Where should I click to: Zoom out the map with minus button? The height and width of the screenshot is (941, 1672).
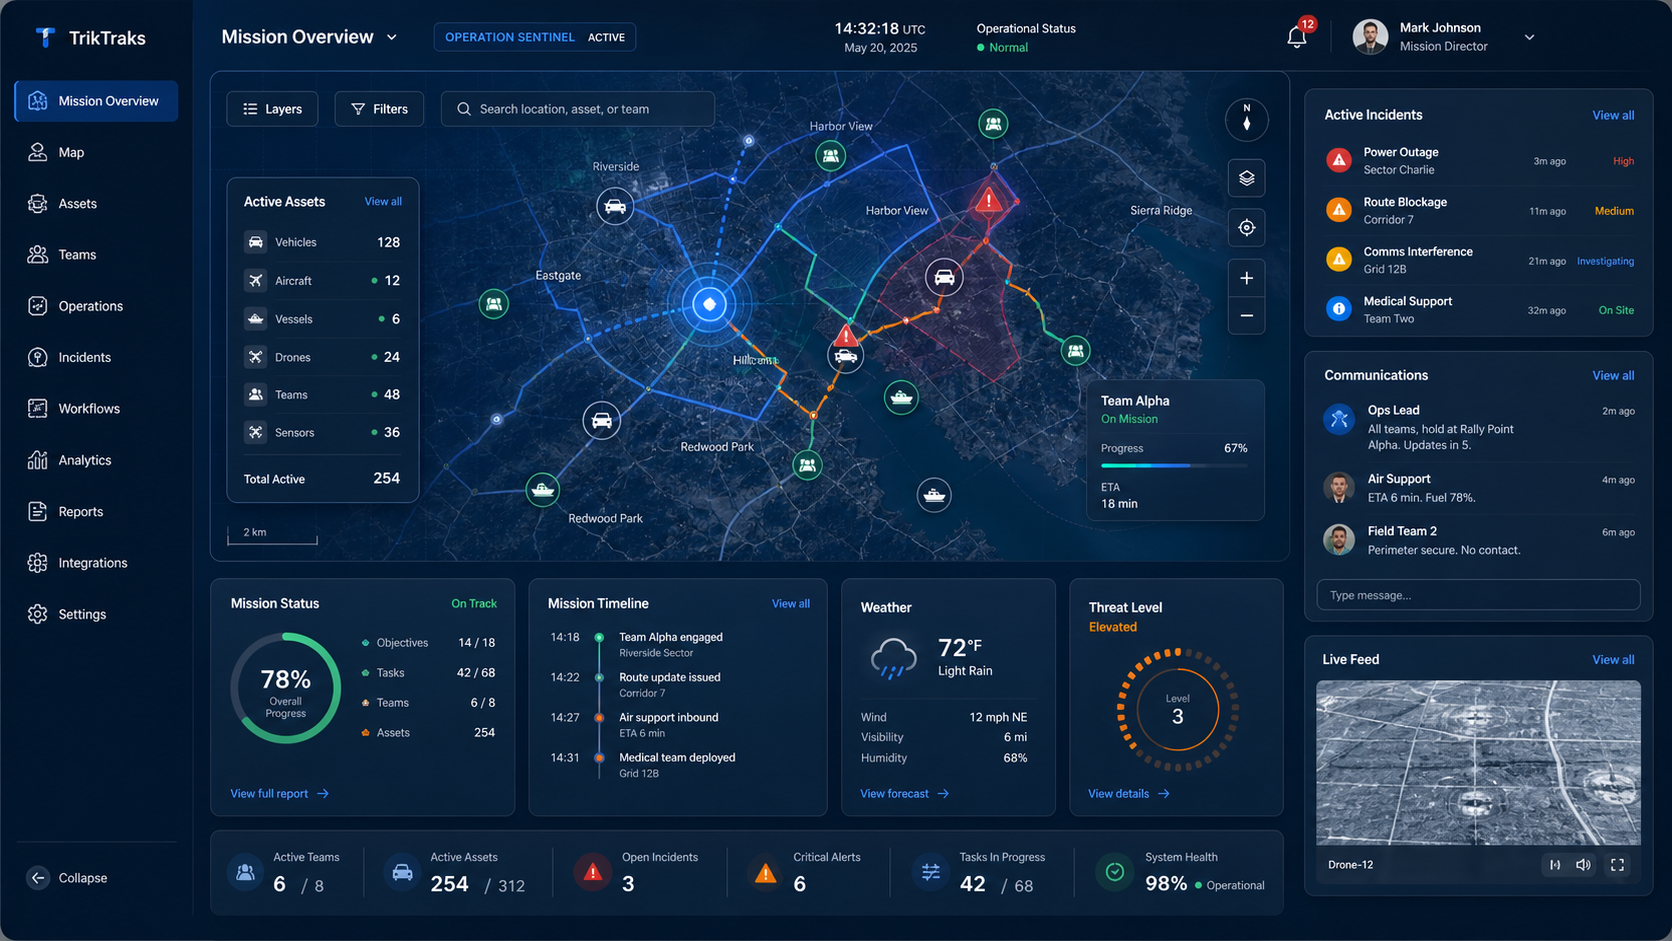(1246, 316)
